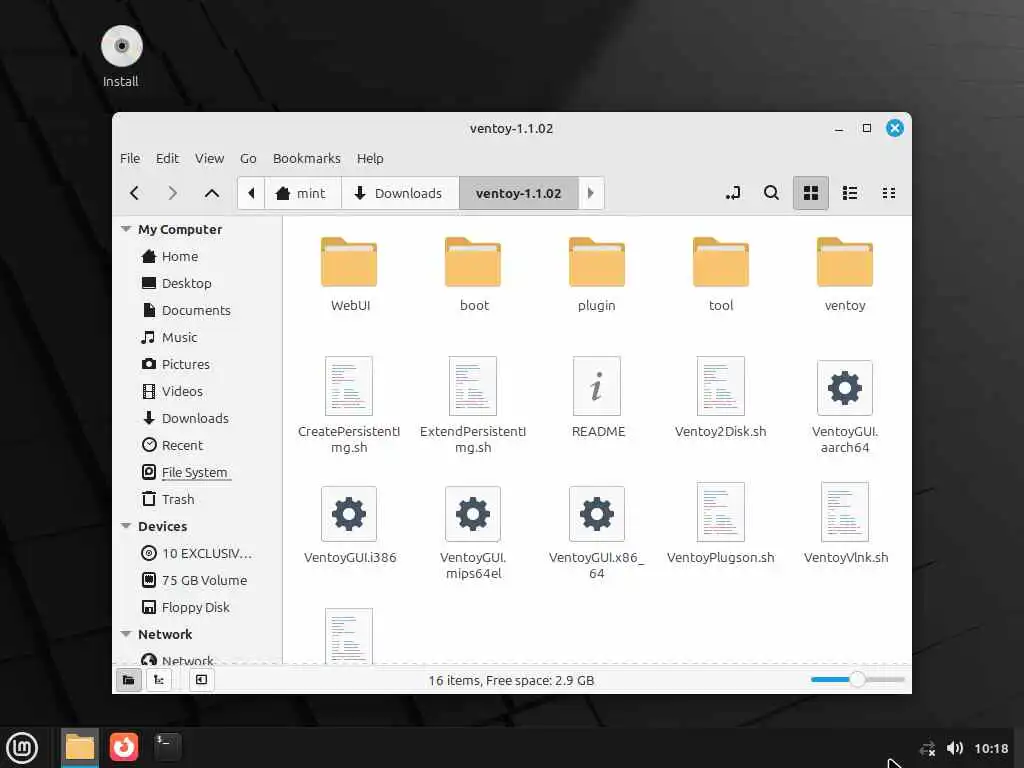Open the File menu
This screenshot has height=768, width=1024.
pyautogui.click(x=130, y=158)
